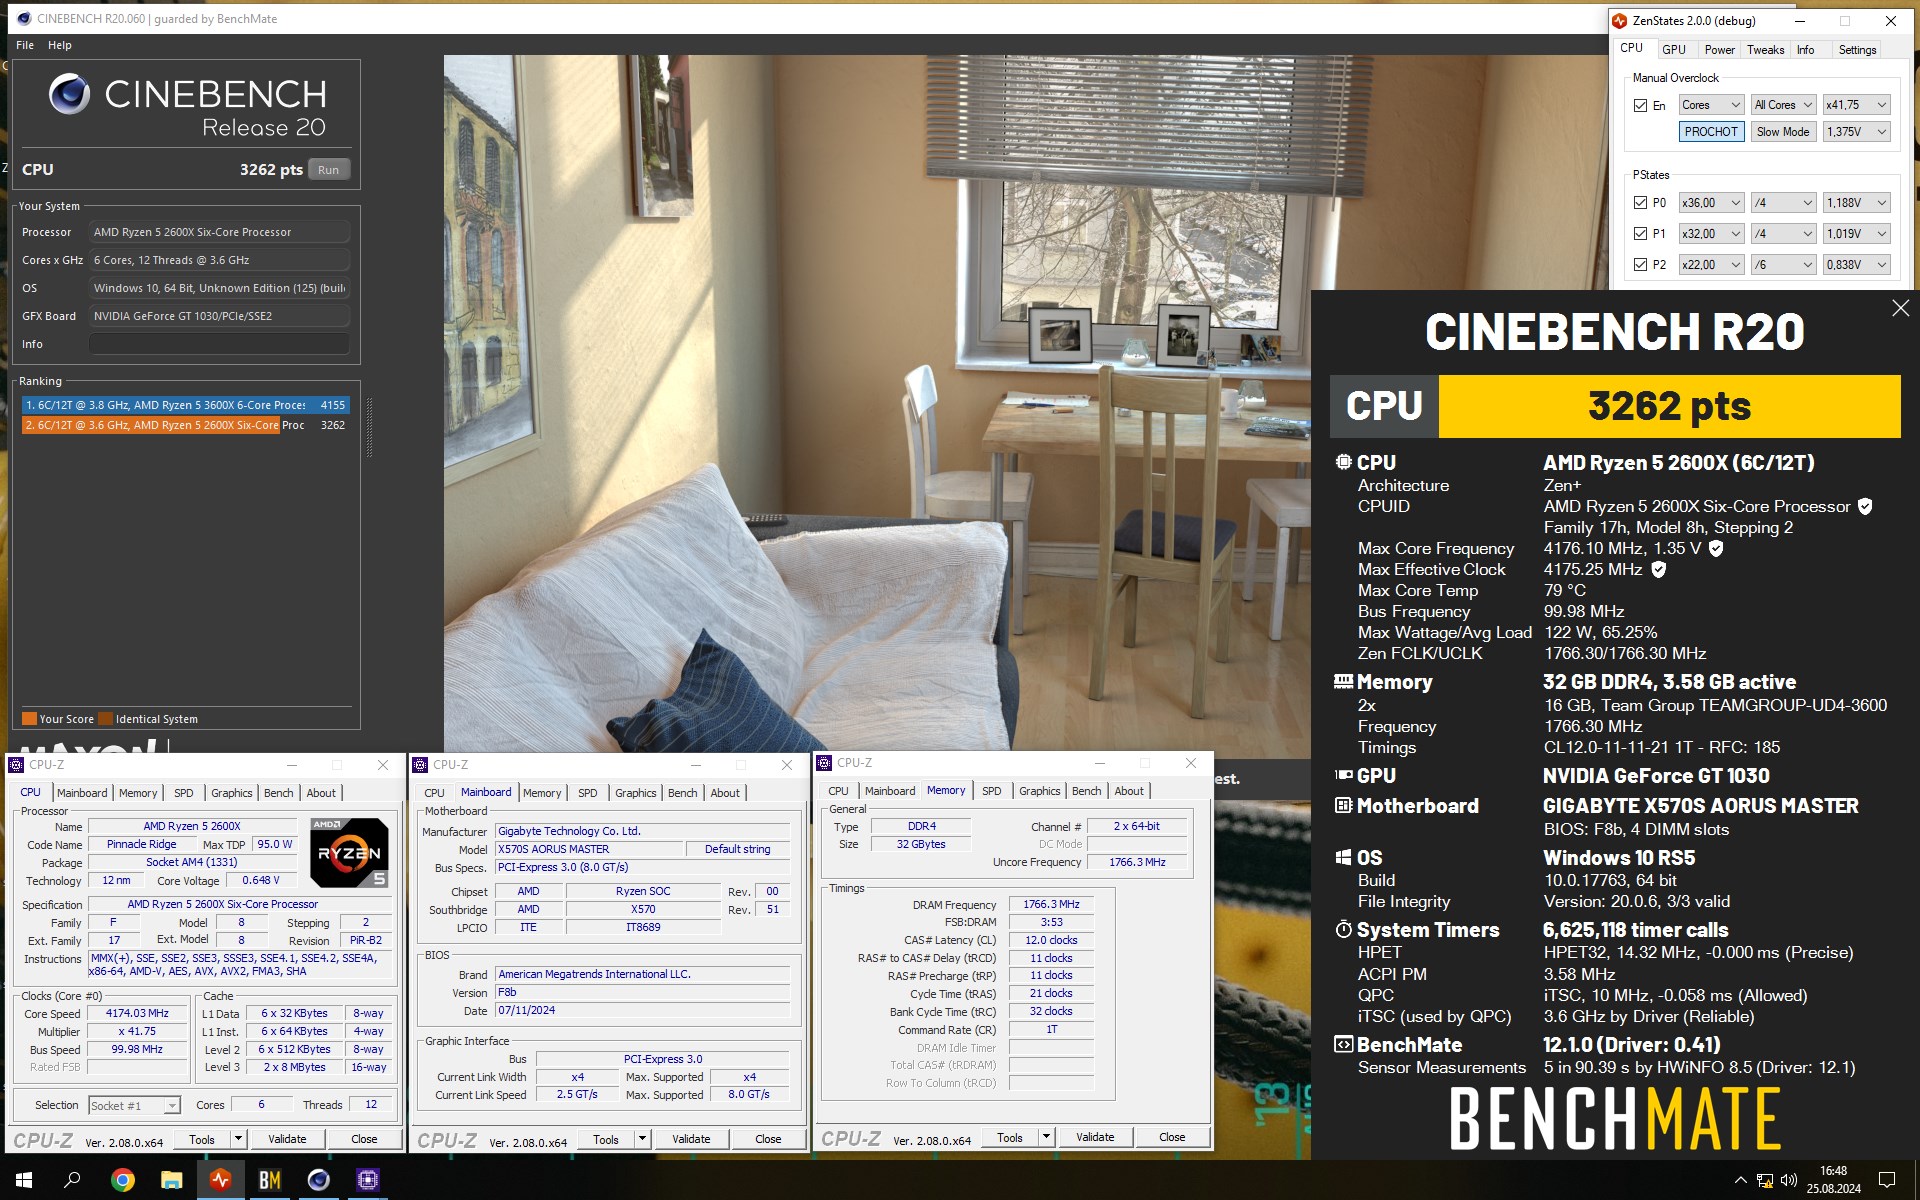
Task: Open the 1,375V voltage dropdown
Action: [x=1856, y=131]
